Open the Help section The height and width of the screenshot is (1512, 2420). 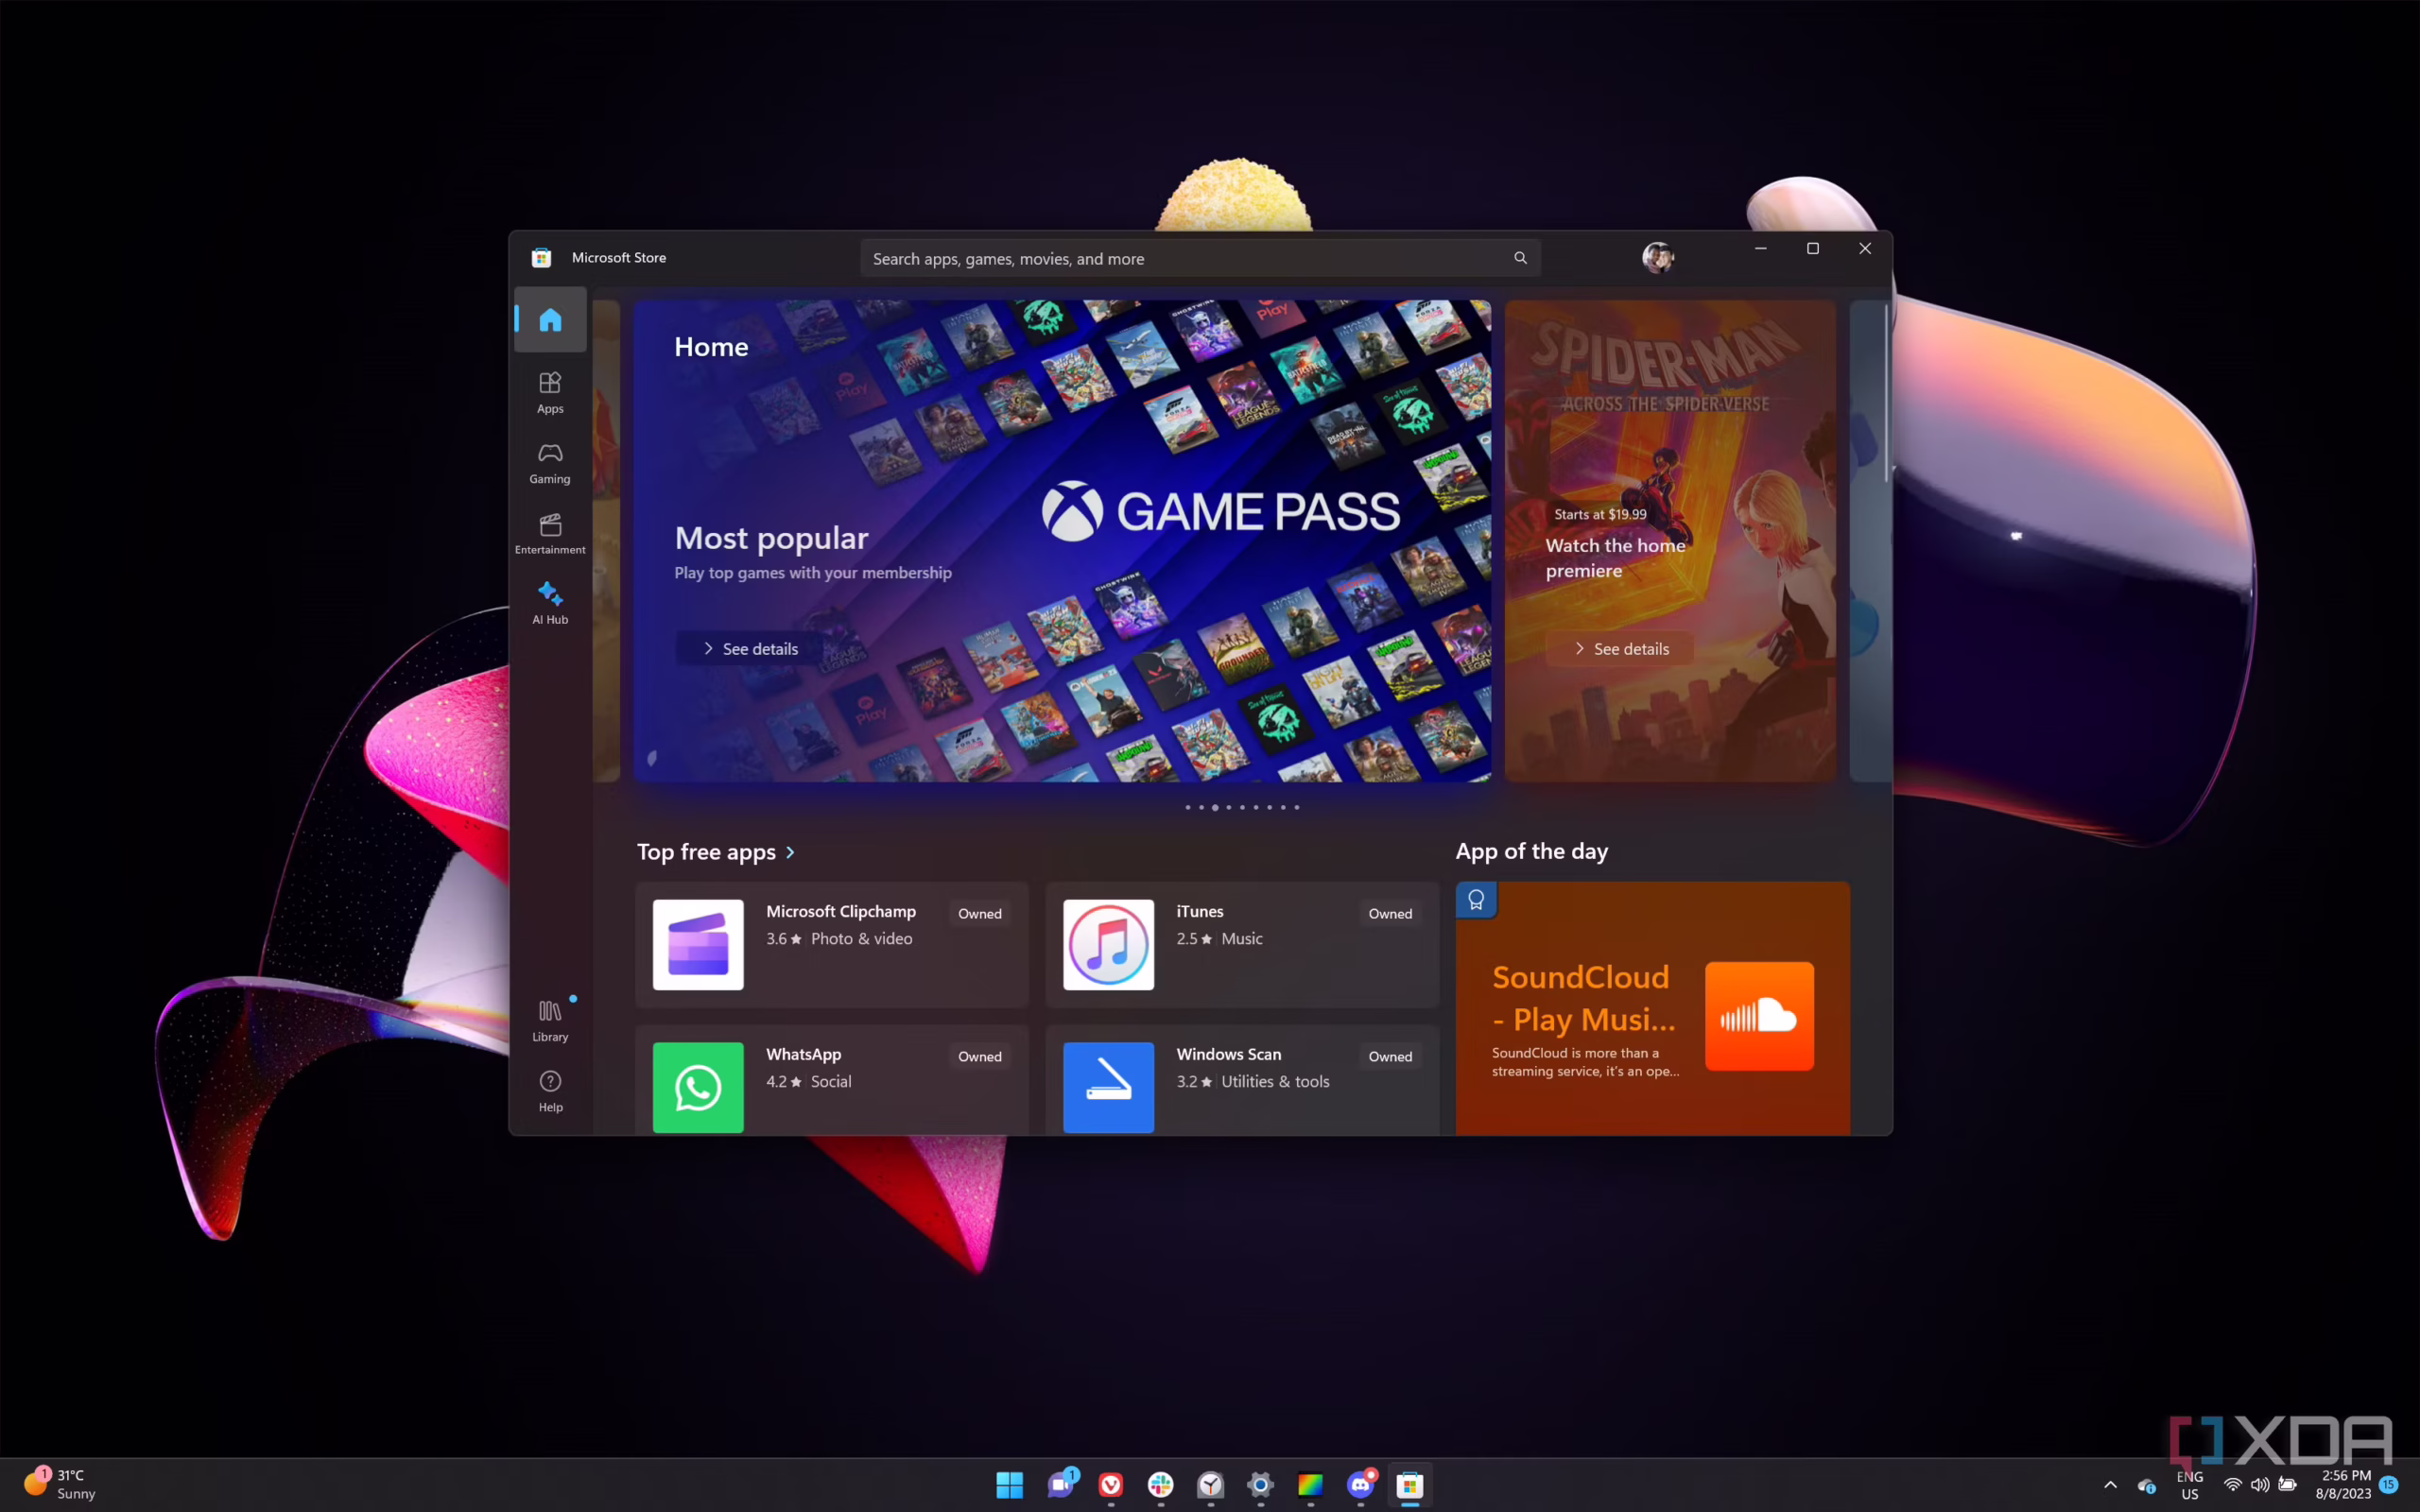pos(549,1090)
